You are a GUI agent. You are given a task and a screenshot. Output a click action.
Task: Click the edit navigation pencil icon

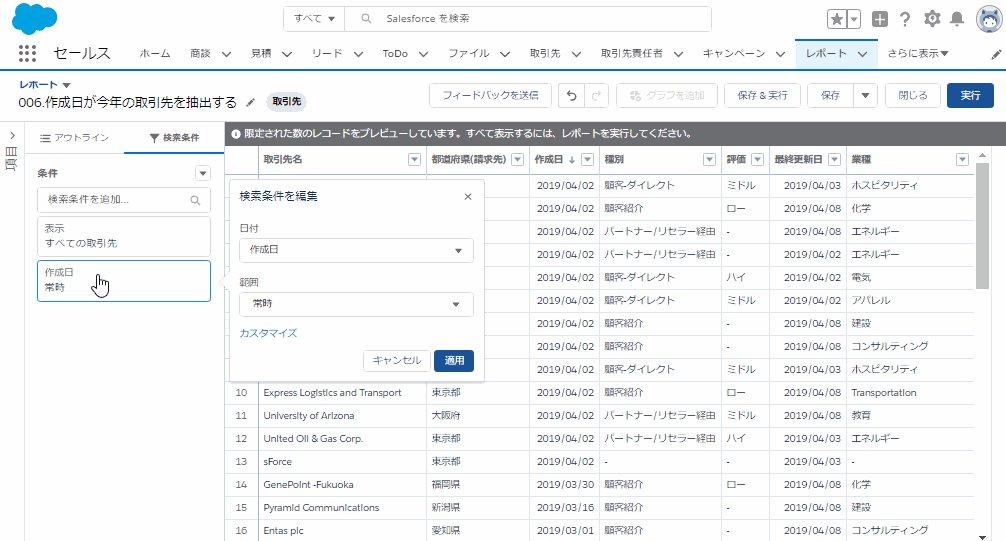tap(996, 55)
